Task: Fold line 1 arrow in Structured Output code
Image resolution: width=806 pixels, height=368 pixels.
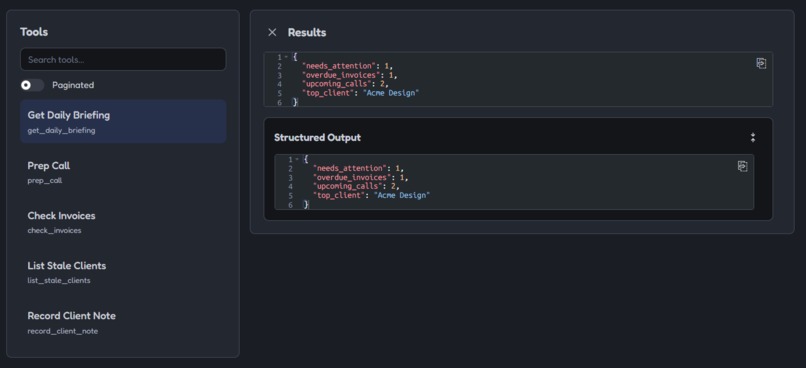Action: (x=297, y=159)
